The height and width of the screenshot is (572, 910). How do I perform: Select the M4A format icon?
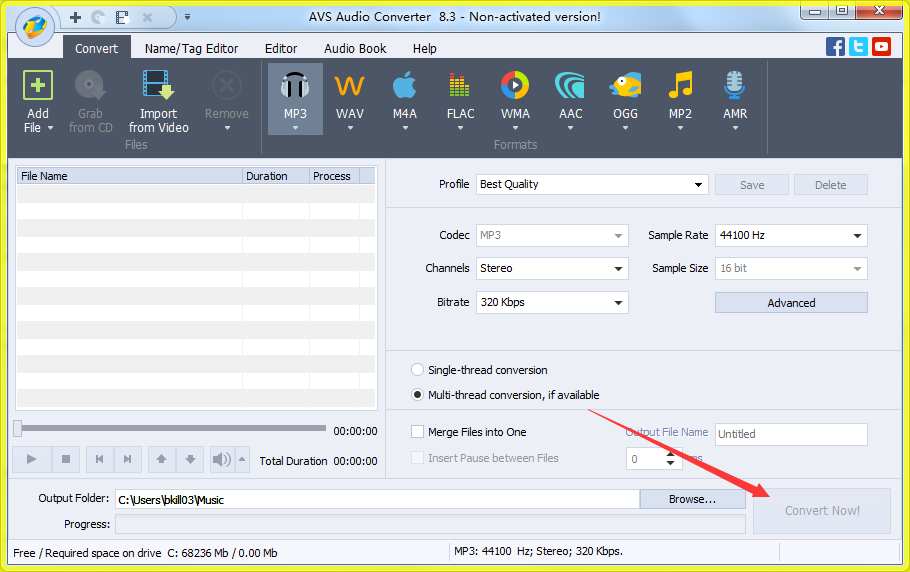405,85
